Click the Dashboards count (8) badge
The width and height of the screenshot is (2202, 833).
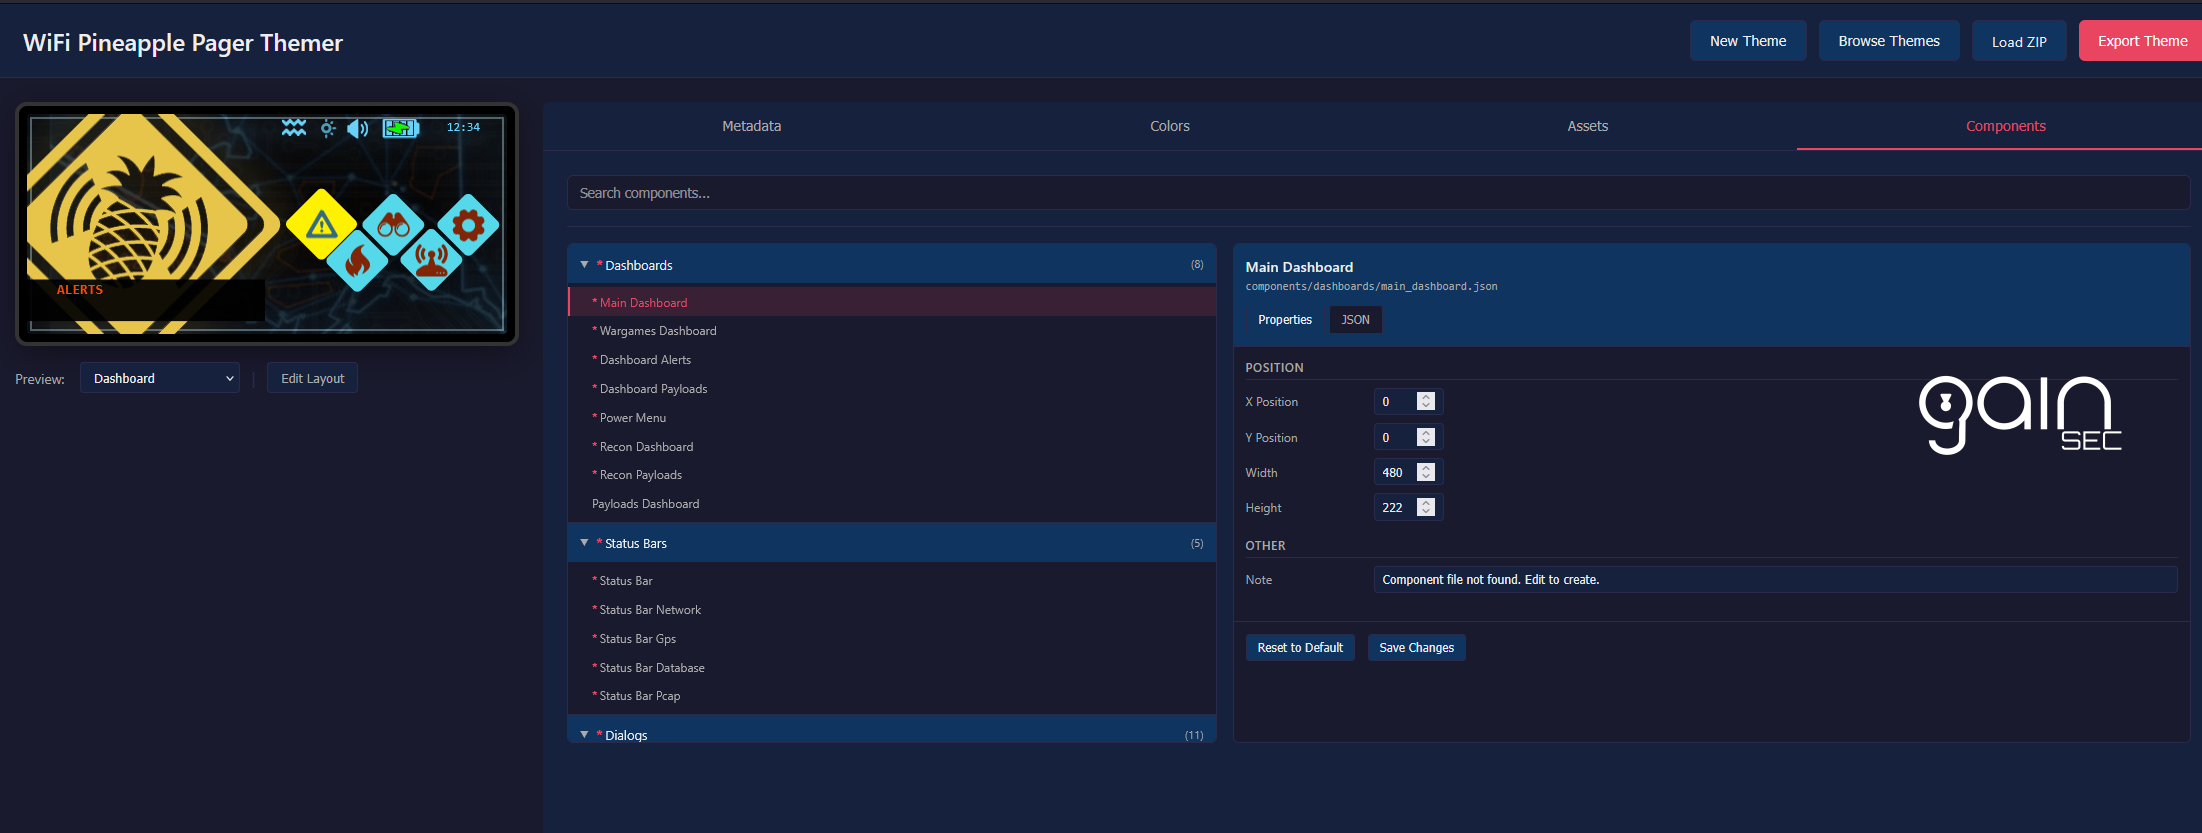[x=1197, y=265]
